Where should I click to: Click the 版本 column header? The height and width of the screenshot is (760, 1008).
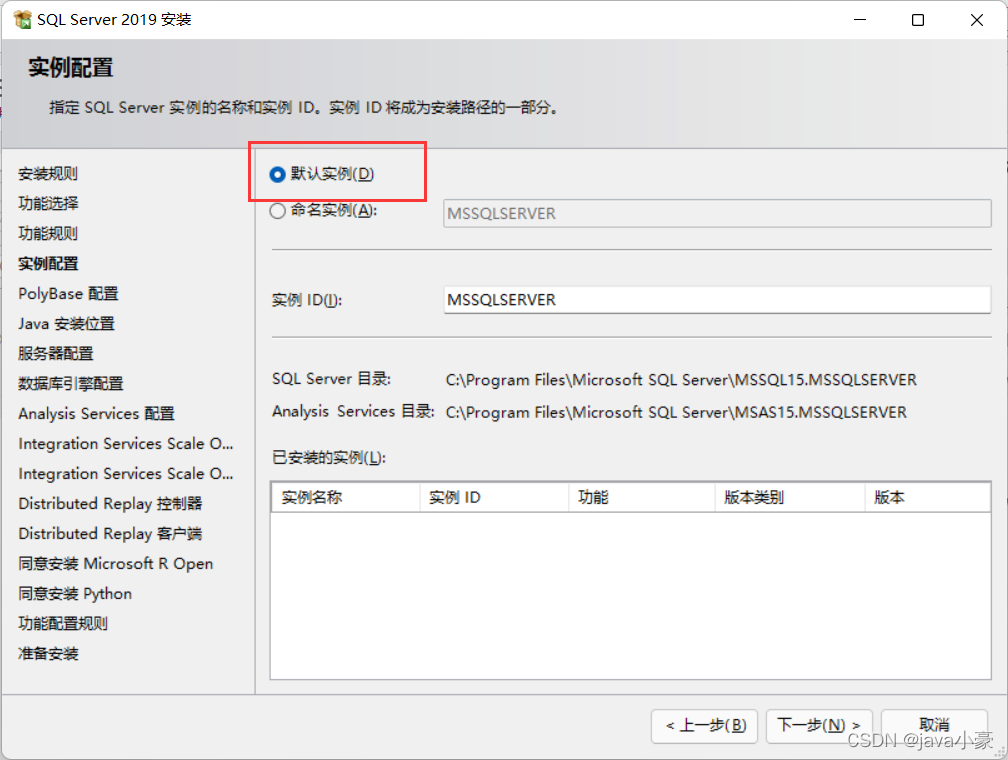pyautogui.click(x=927, y=497)
